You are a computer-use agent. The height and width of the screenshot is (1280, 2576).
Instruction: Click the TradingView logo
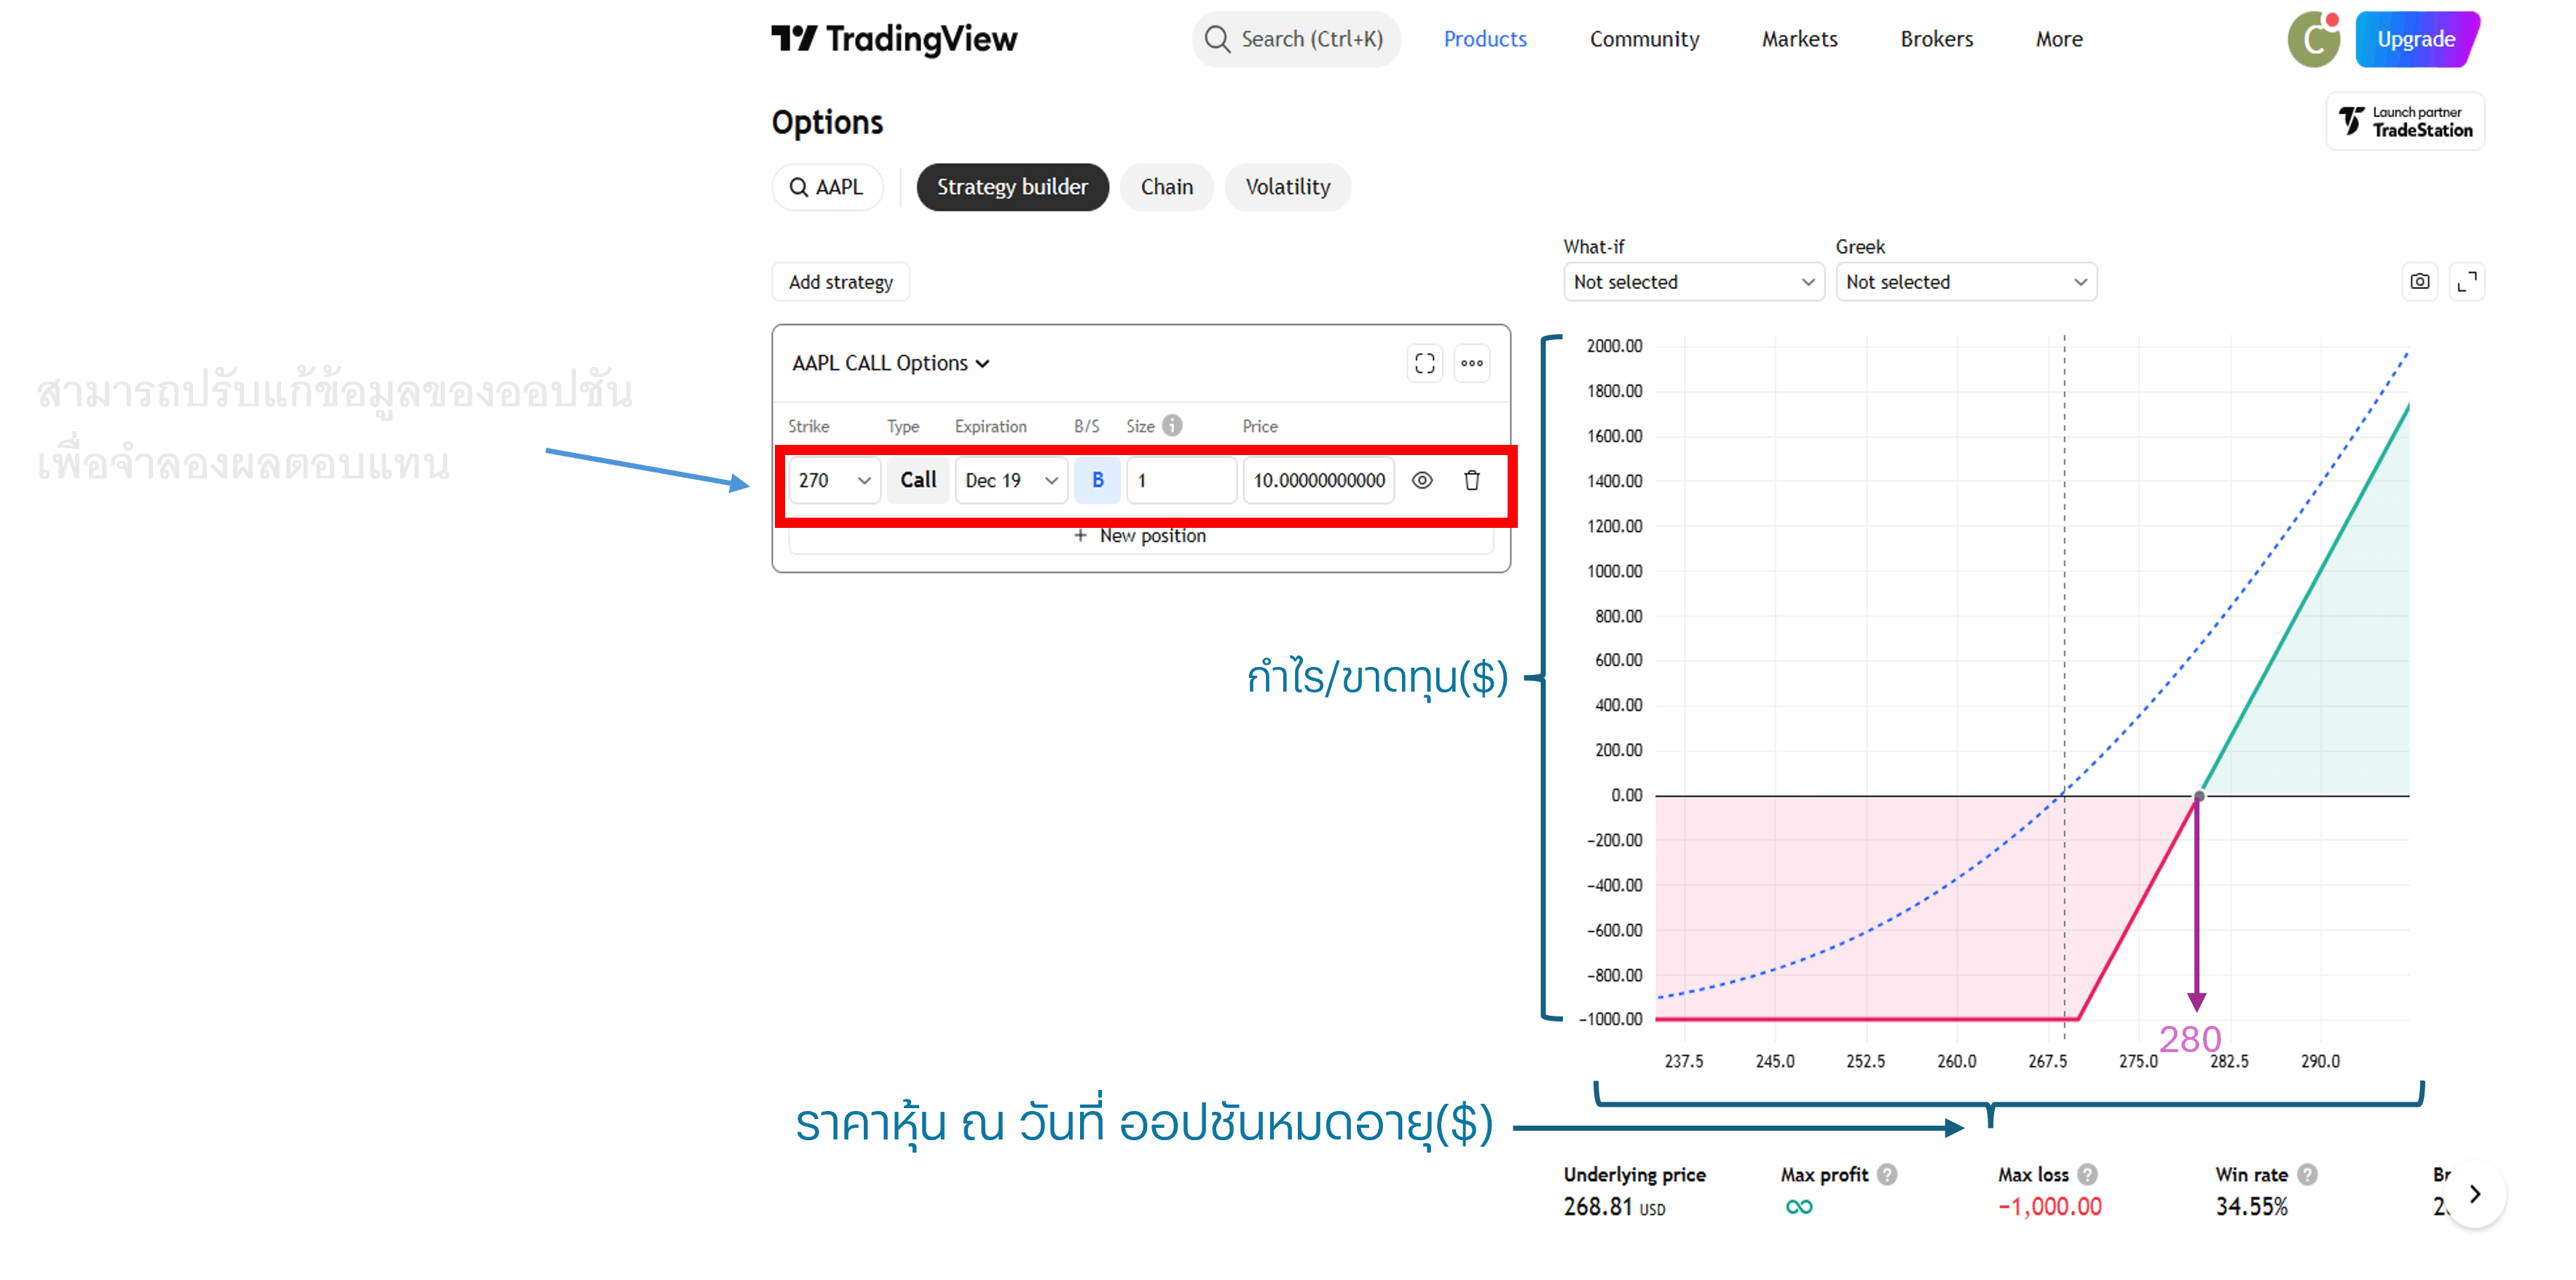point(895,39)
